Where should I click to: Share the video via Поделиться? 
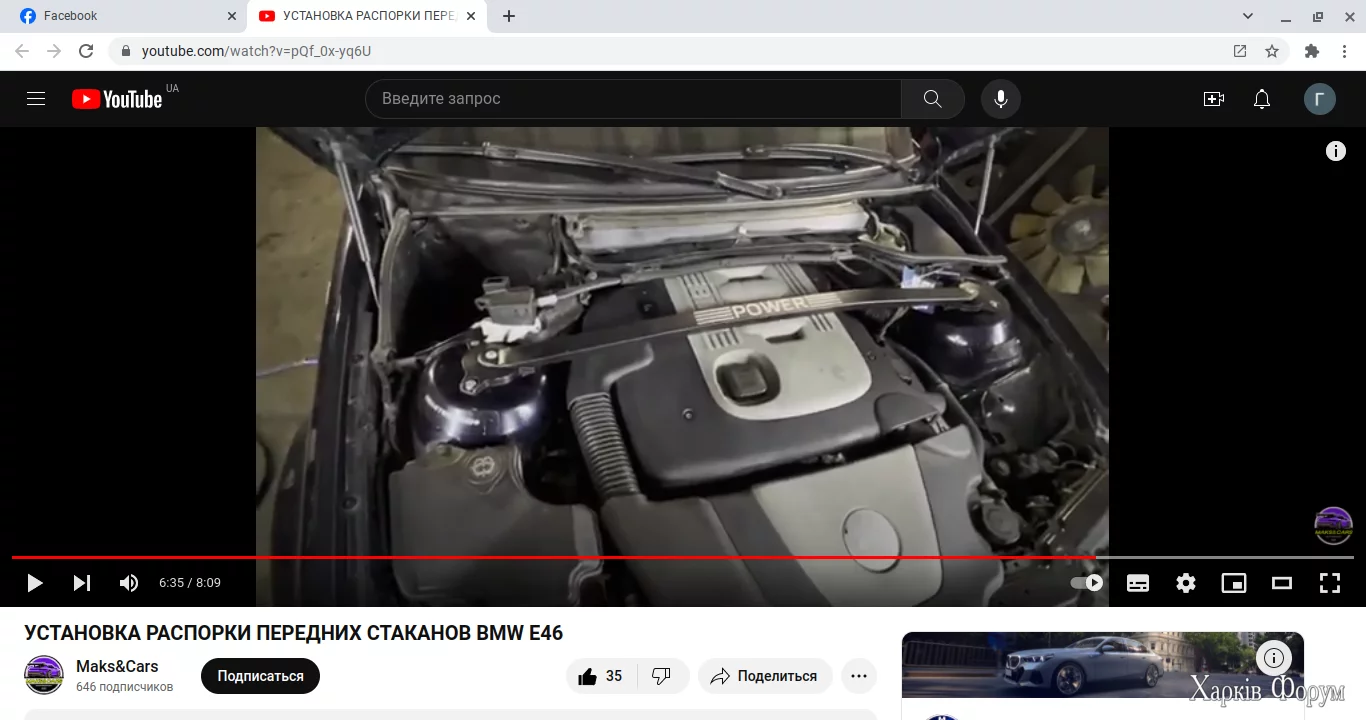[x=765, y=676]
